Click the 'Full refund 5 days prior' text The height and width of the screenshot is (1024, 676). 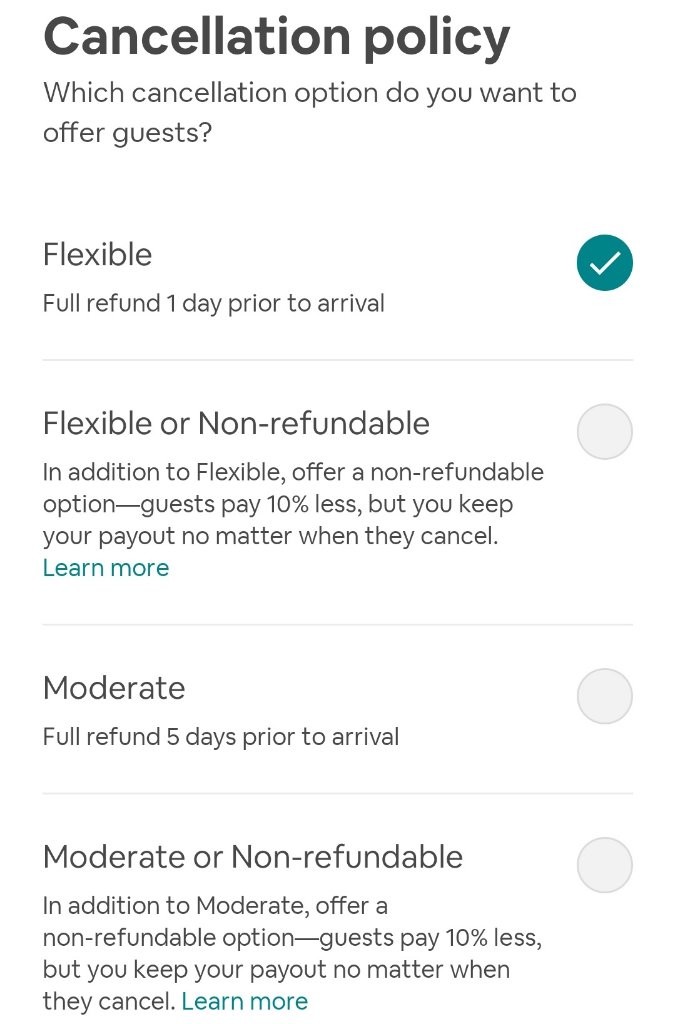coord(220,737)
